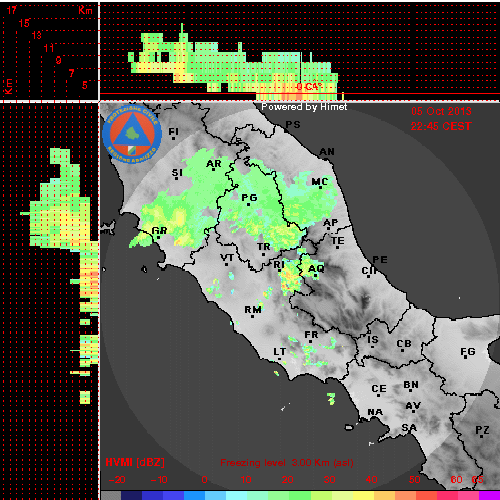Select the RM city label

tap(253, 310)
